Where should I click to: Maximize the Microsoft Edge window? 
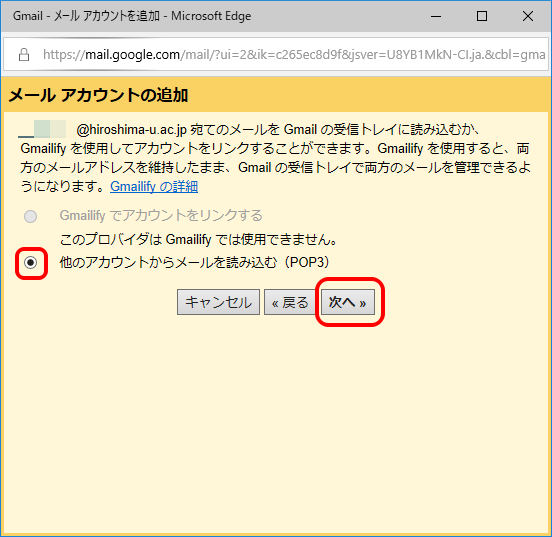pos(482,16)
